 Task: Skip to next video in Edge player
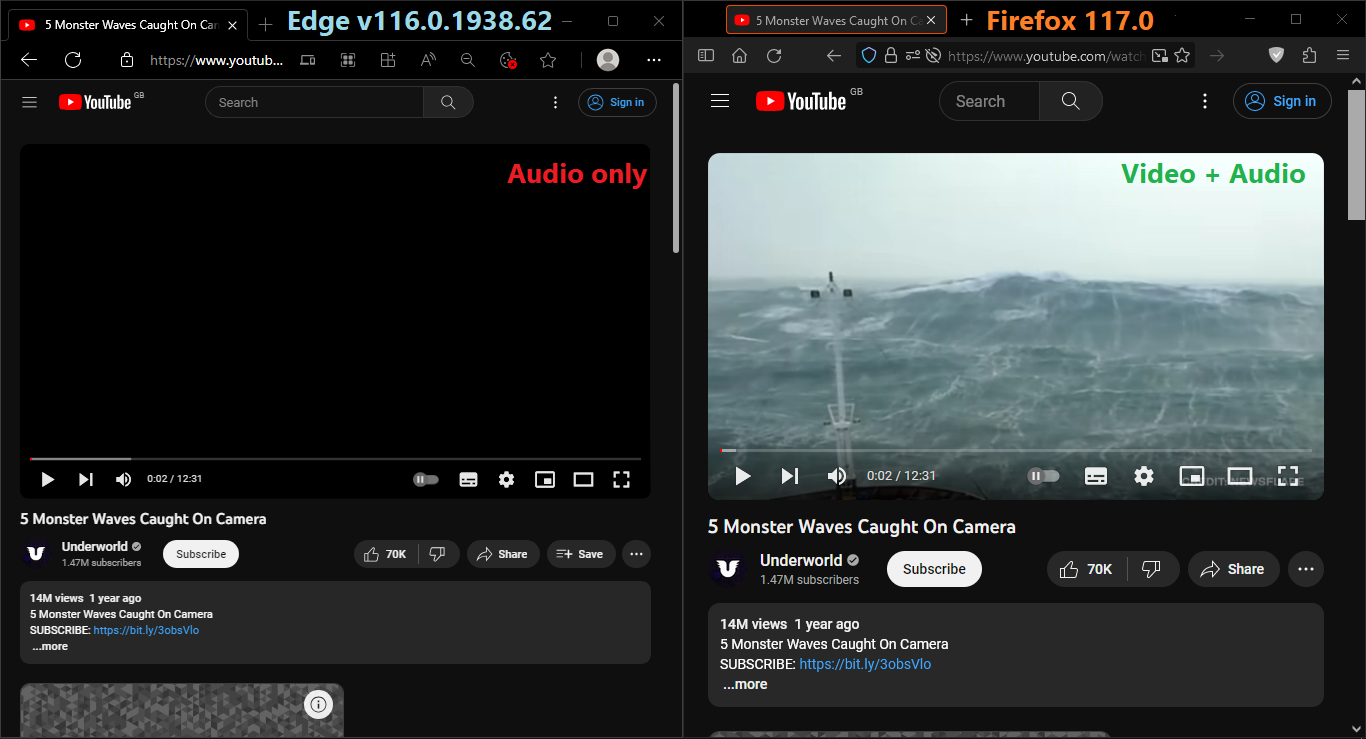click(x=86, y=479)
